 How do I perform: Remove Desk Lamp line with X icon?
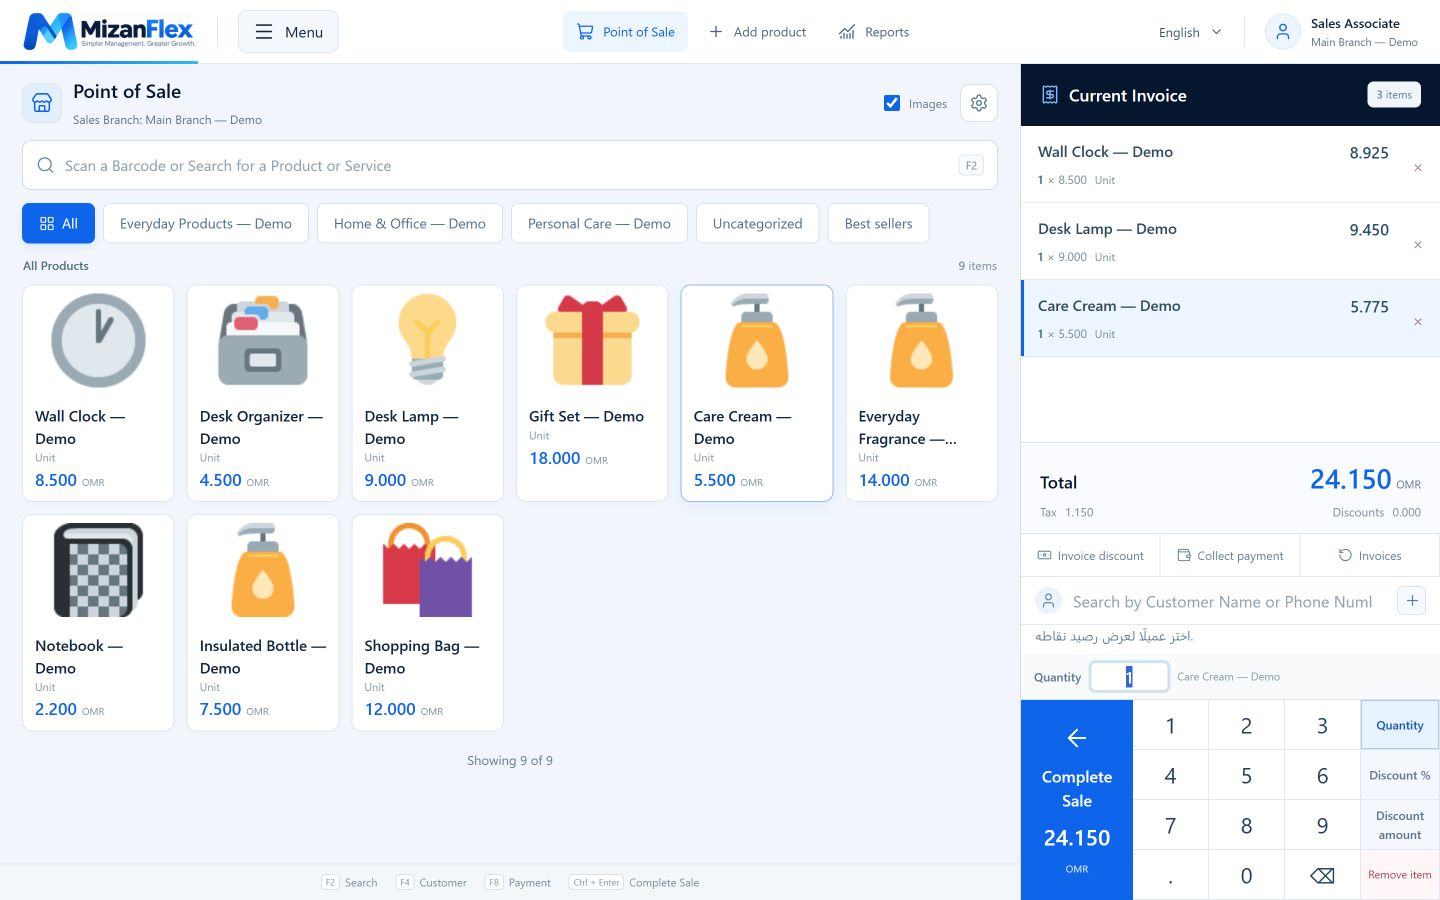[1418, 245]
